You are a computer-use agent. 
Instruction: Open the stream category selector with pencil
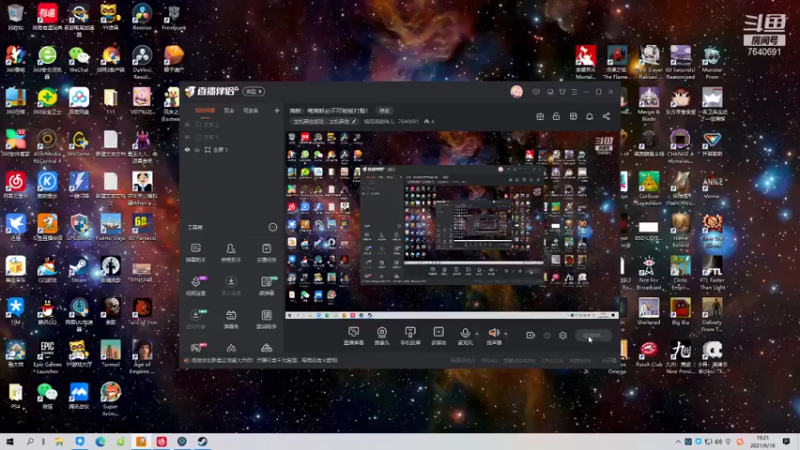[325, 121]
